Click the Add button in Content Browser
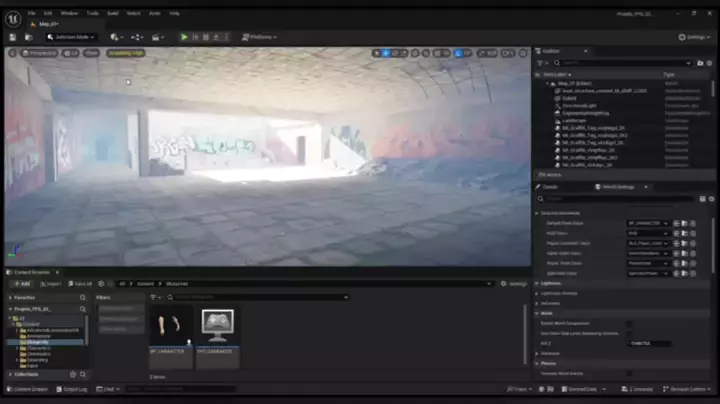Screen dimensions: 720x404 point(21,283)
